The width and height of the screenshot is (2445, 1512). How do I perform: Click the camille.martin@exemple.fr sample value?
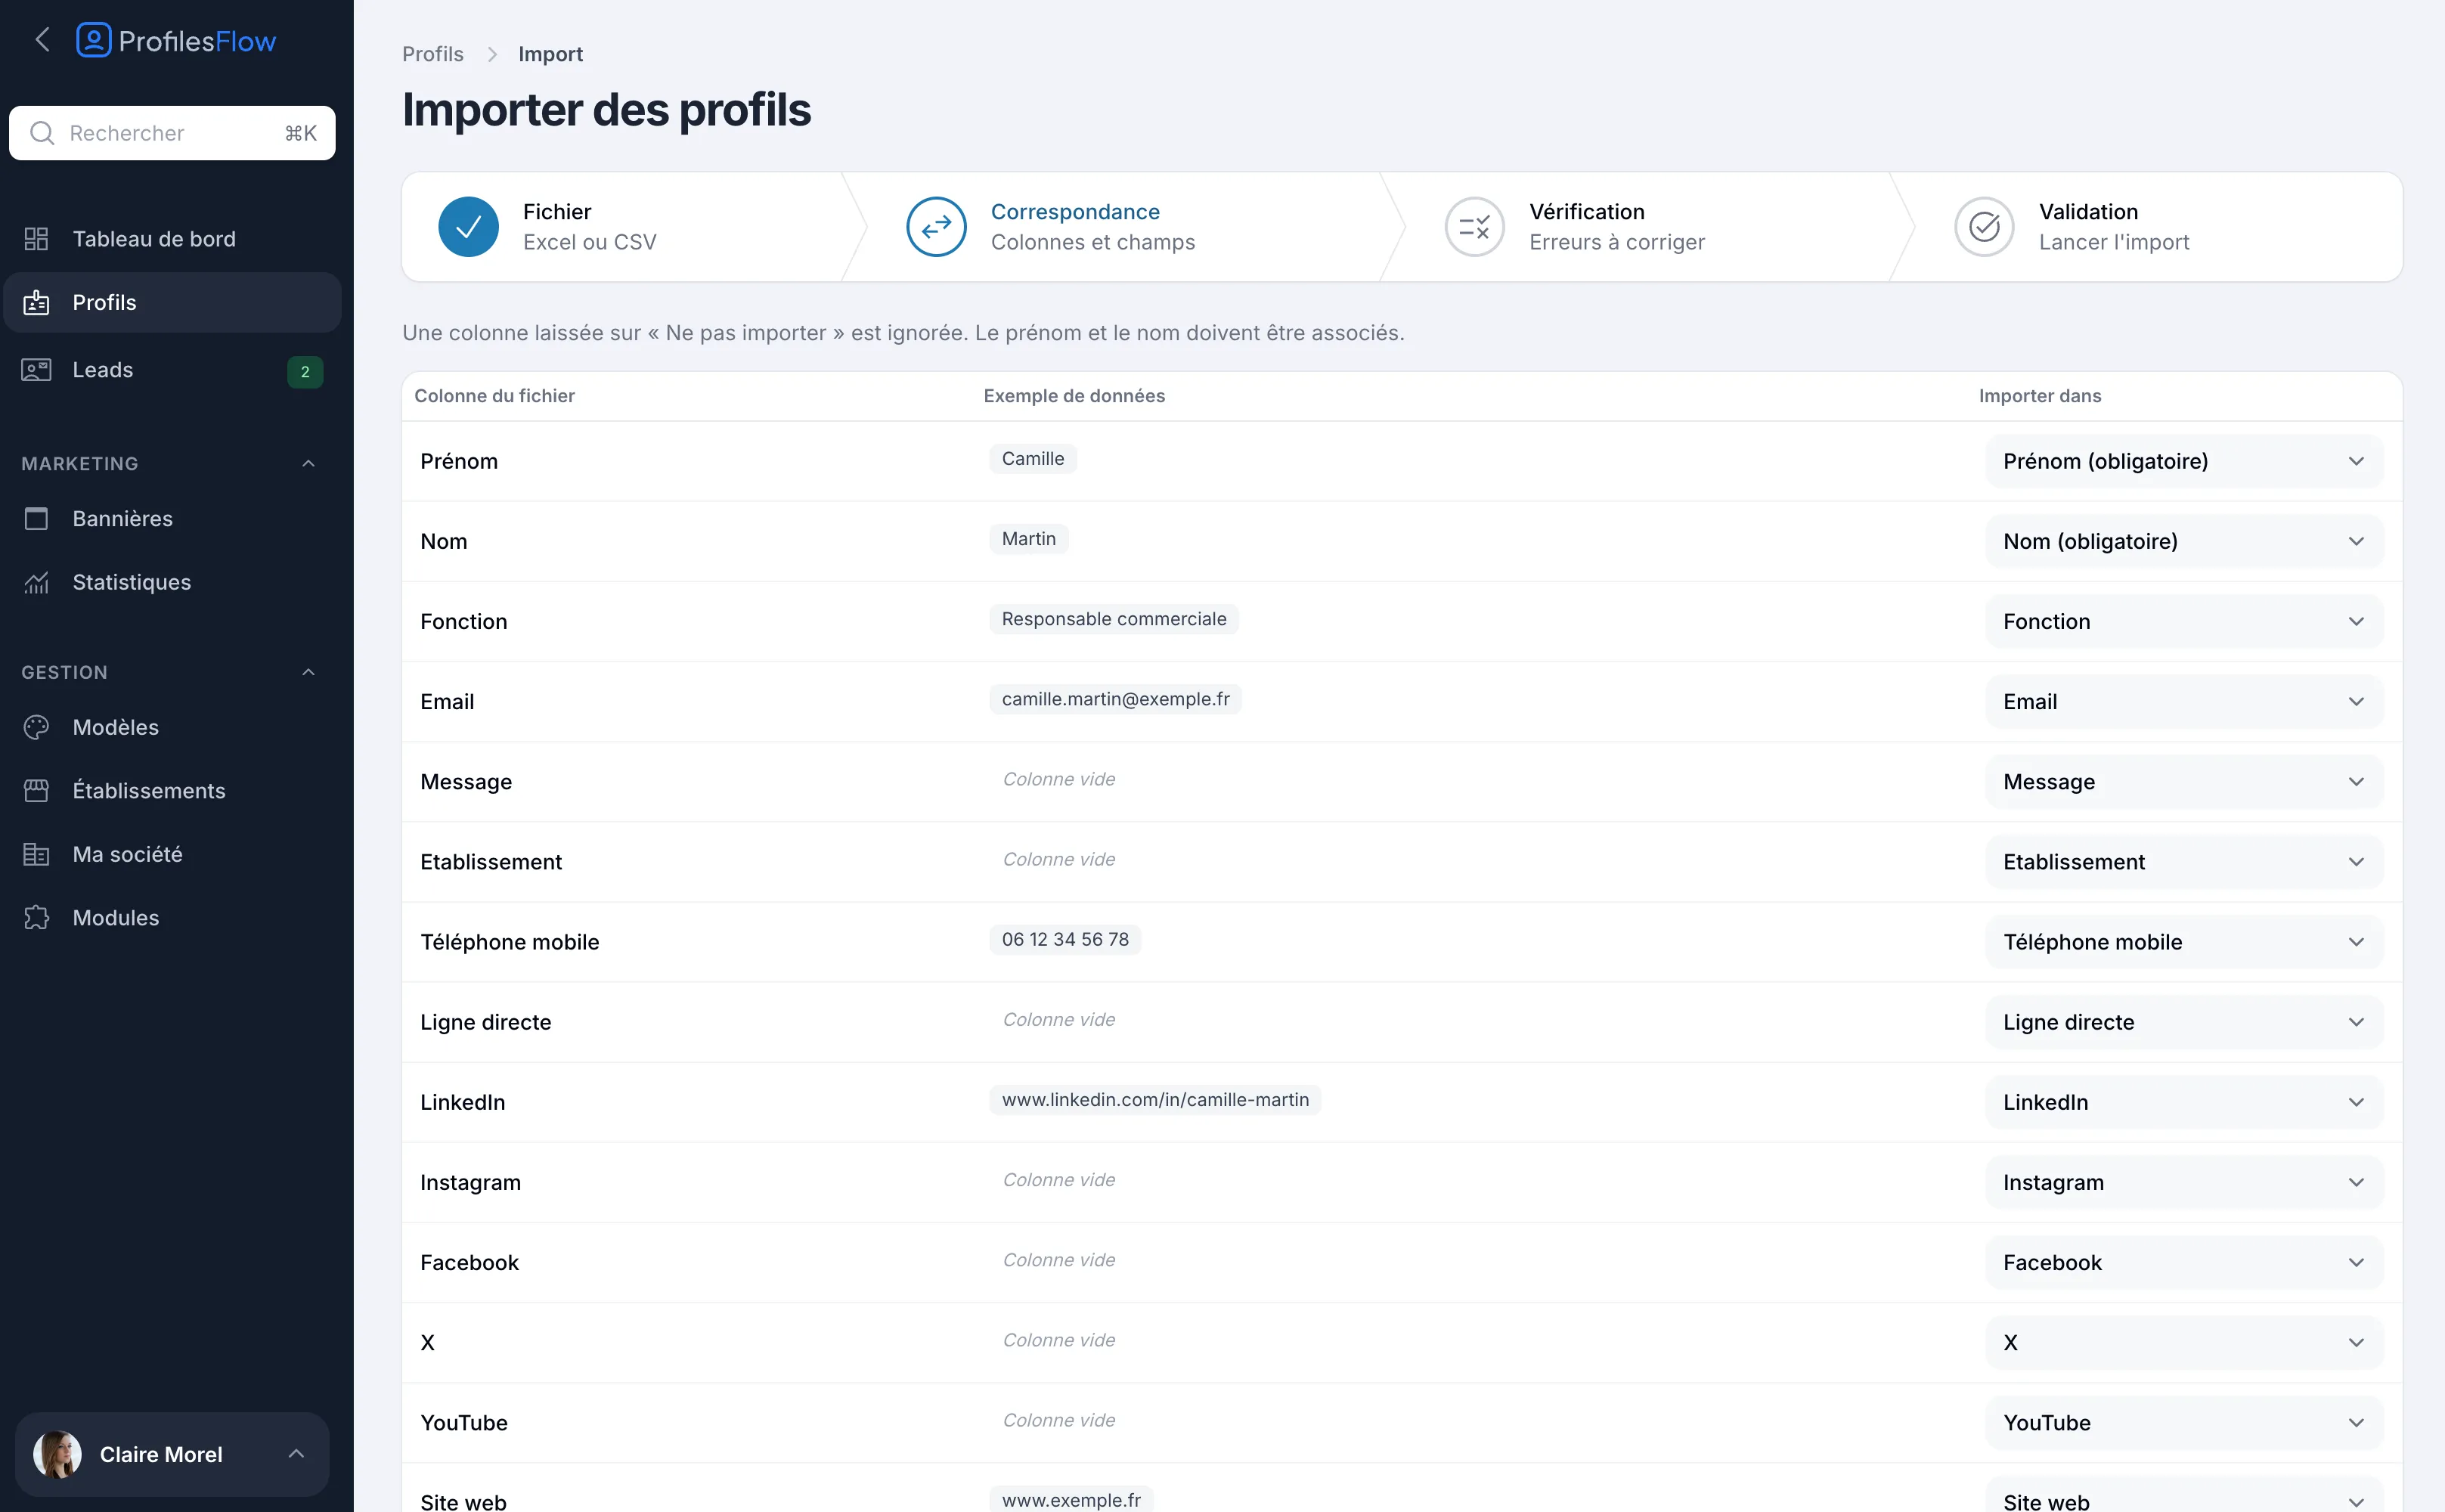pyautogui.click(x=1116, y=699)
